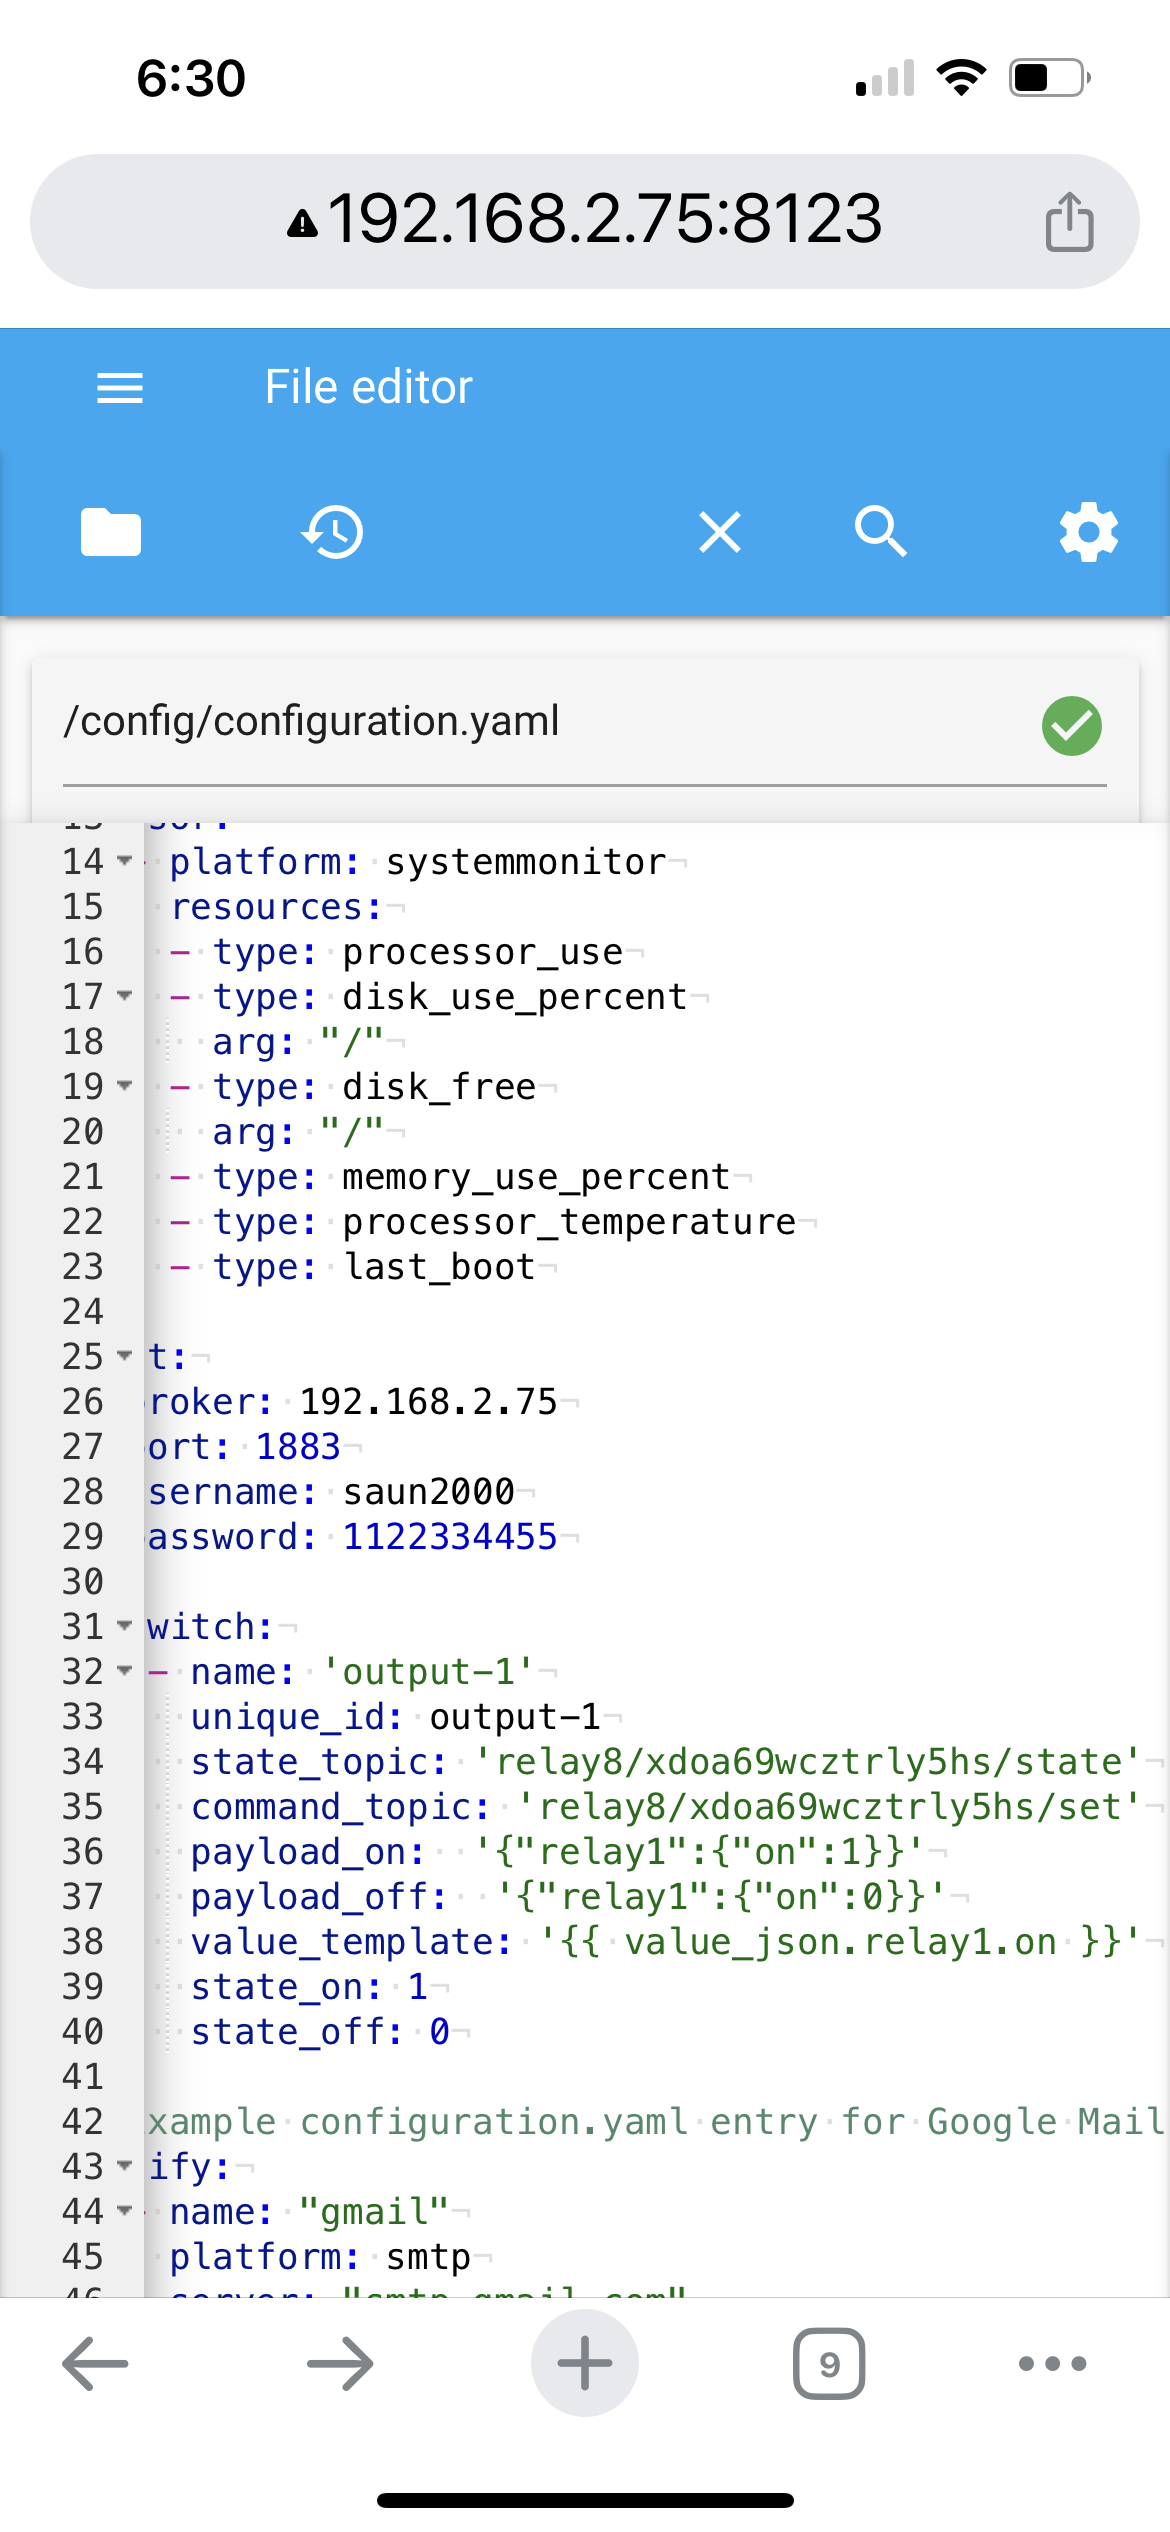Collapse the fold arrow at line 43

(125, 2166)
